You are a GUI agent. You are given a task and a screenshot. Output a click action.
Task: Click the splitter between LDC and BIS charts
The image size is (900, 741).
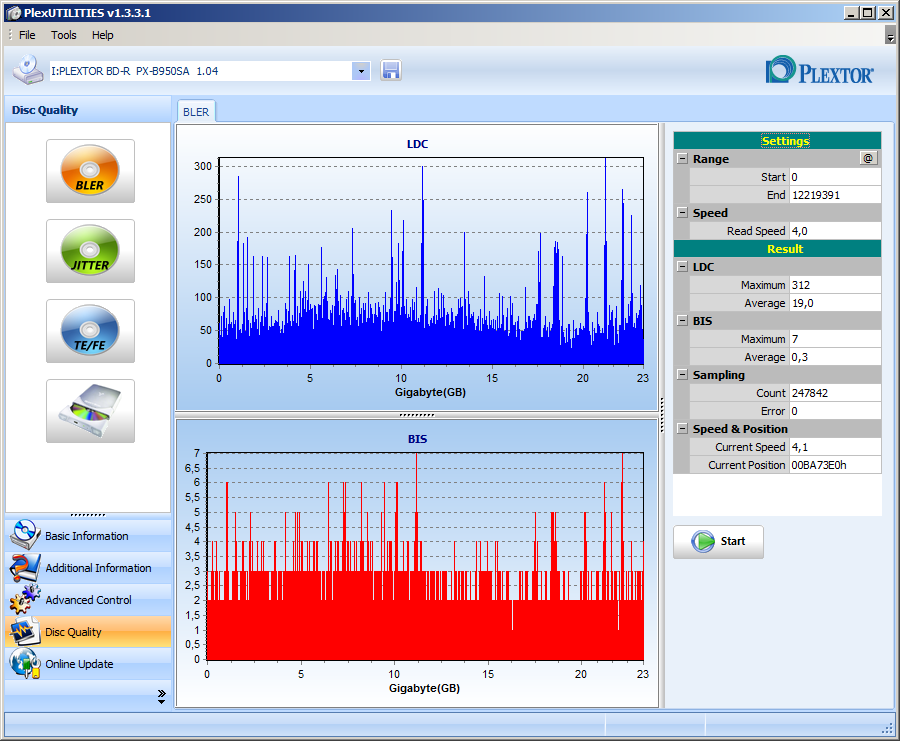417,414
